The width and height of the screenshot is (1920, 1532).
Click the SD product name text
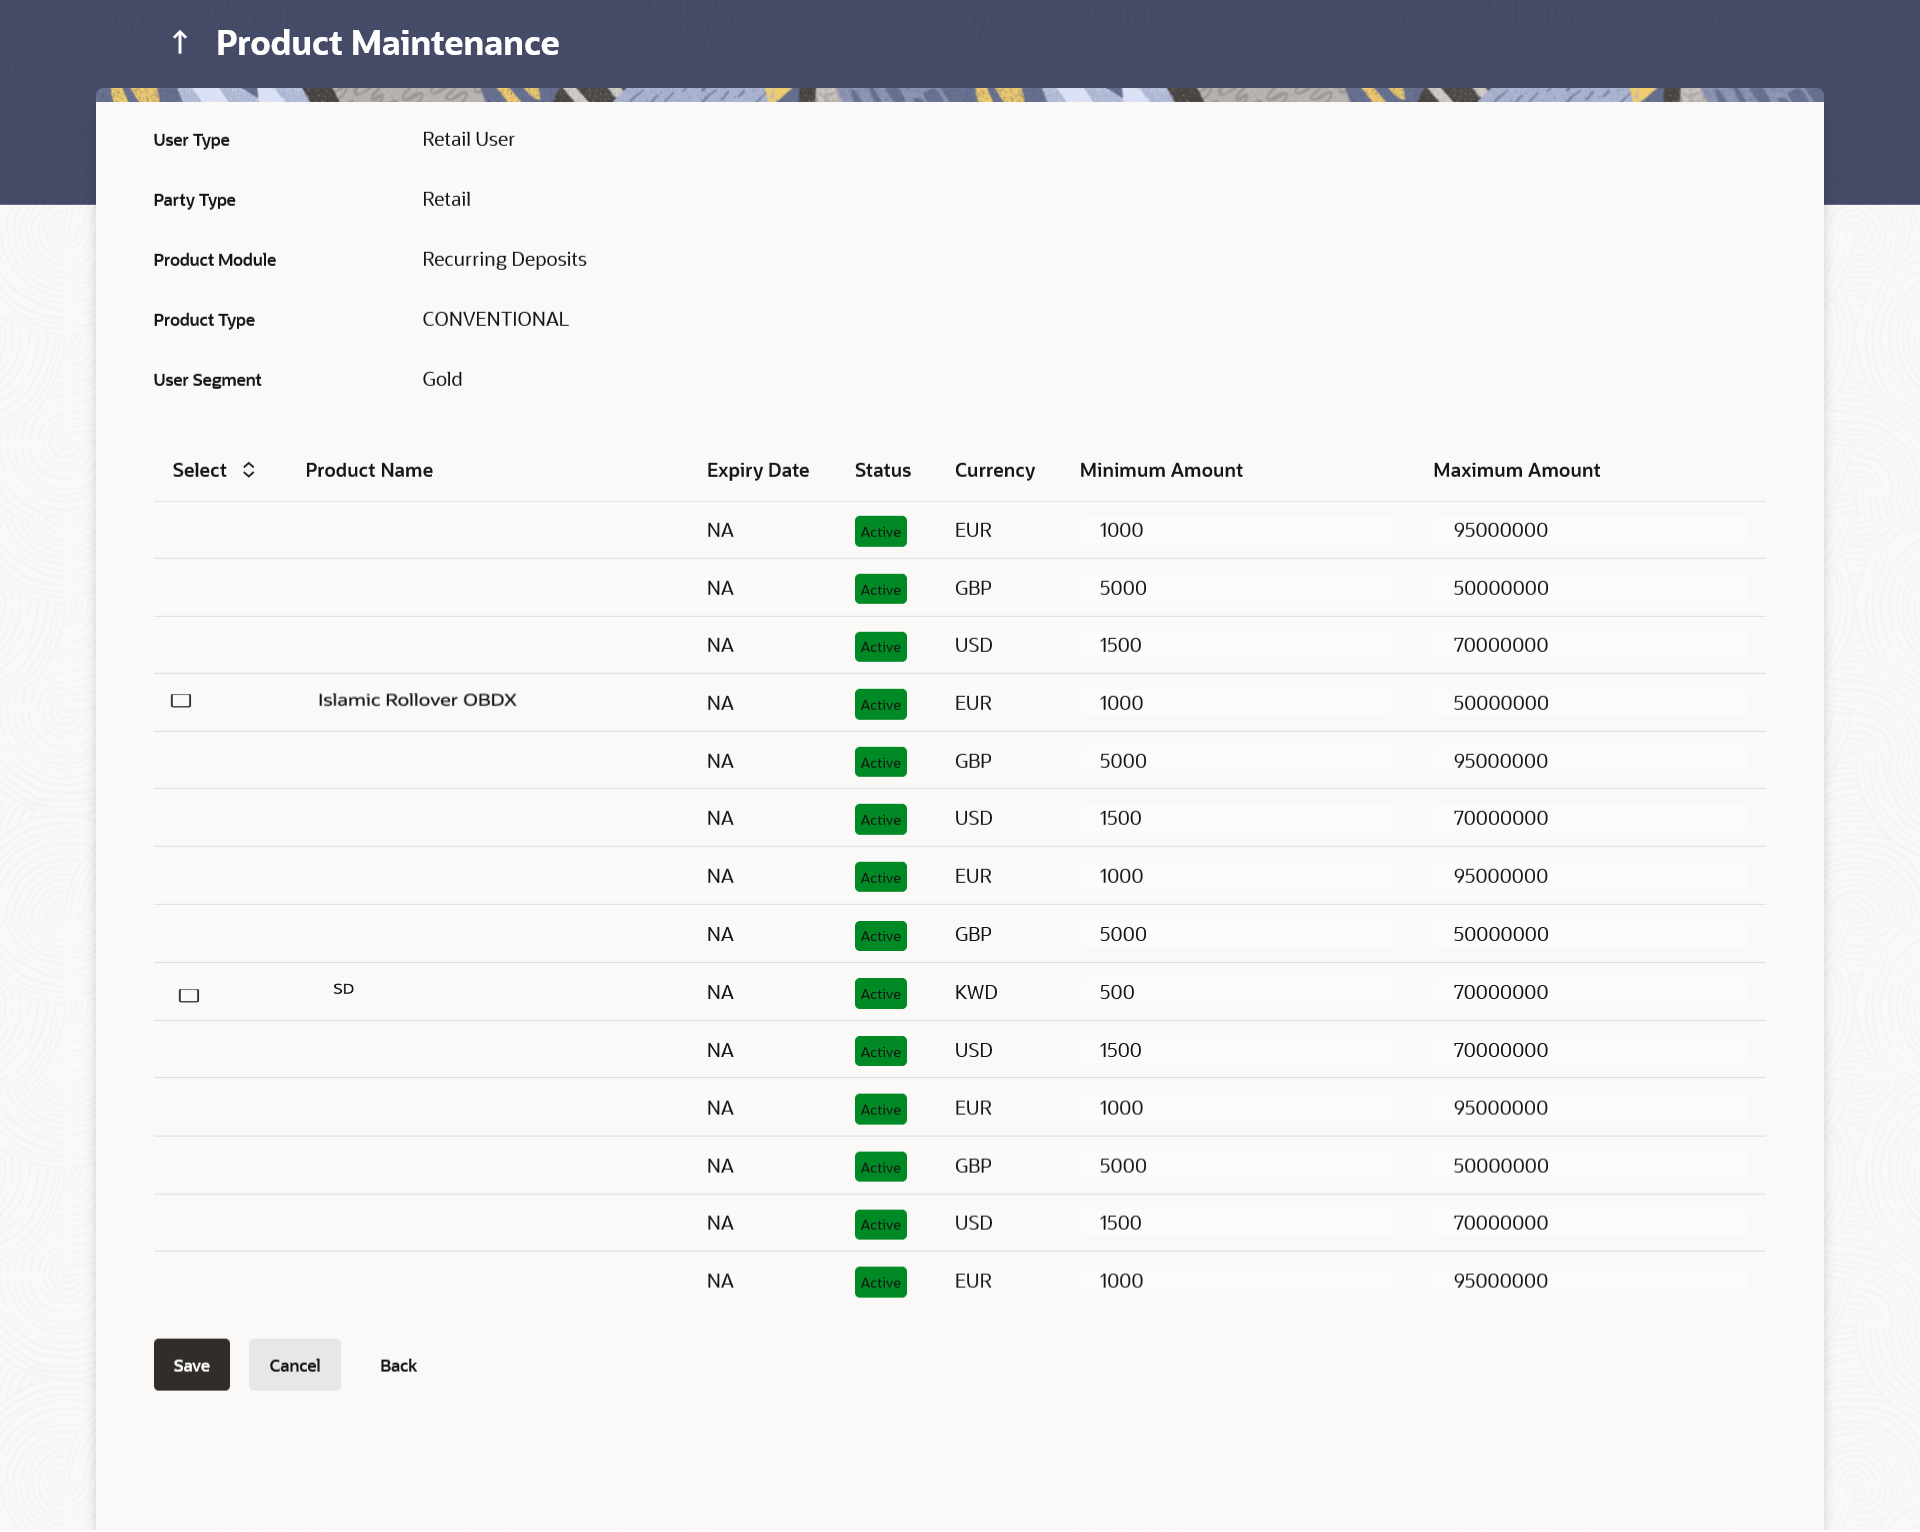coord(343,989)
